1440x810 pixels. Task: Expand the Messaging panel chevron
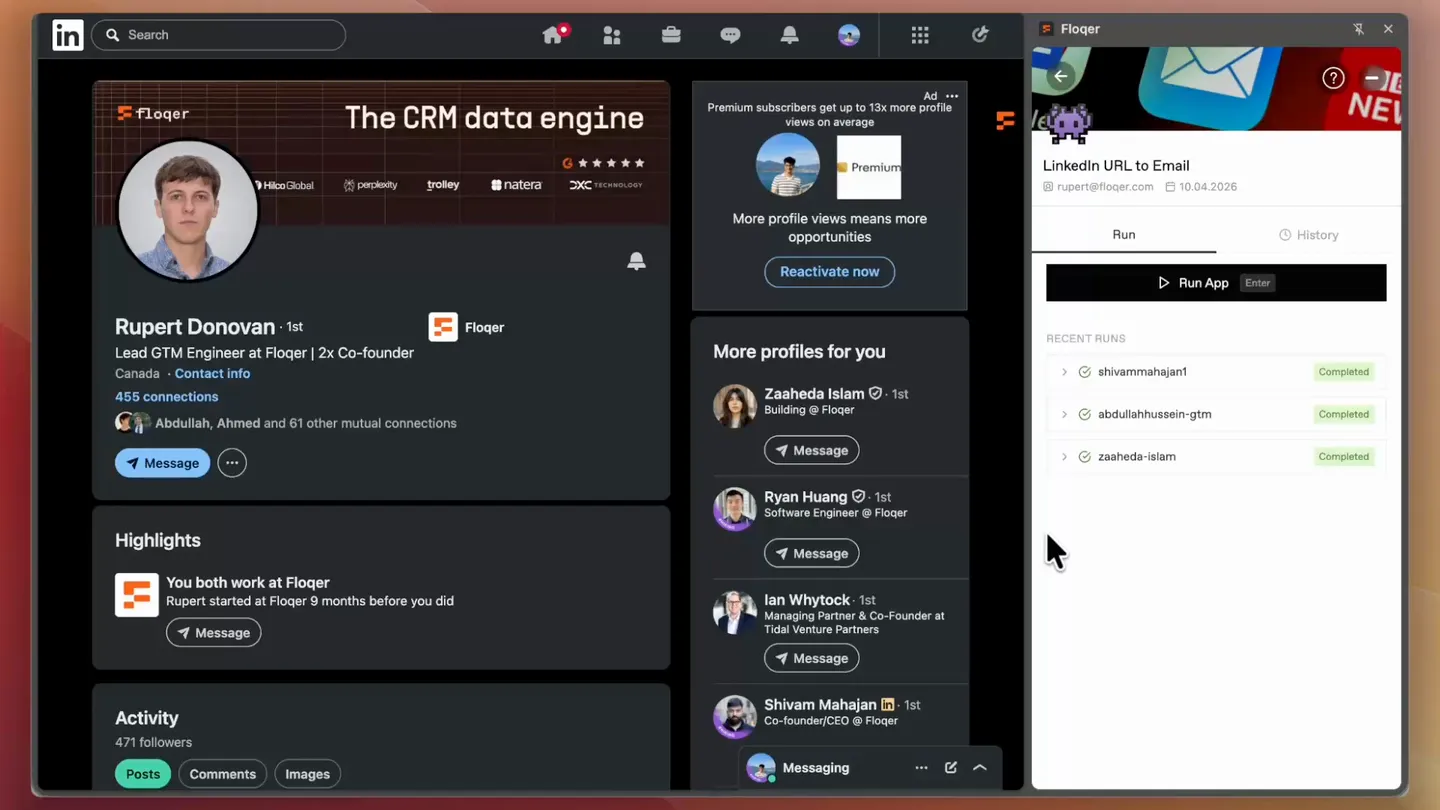(980, 768)
